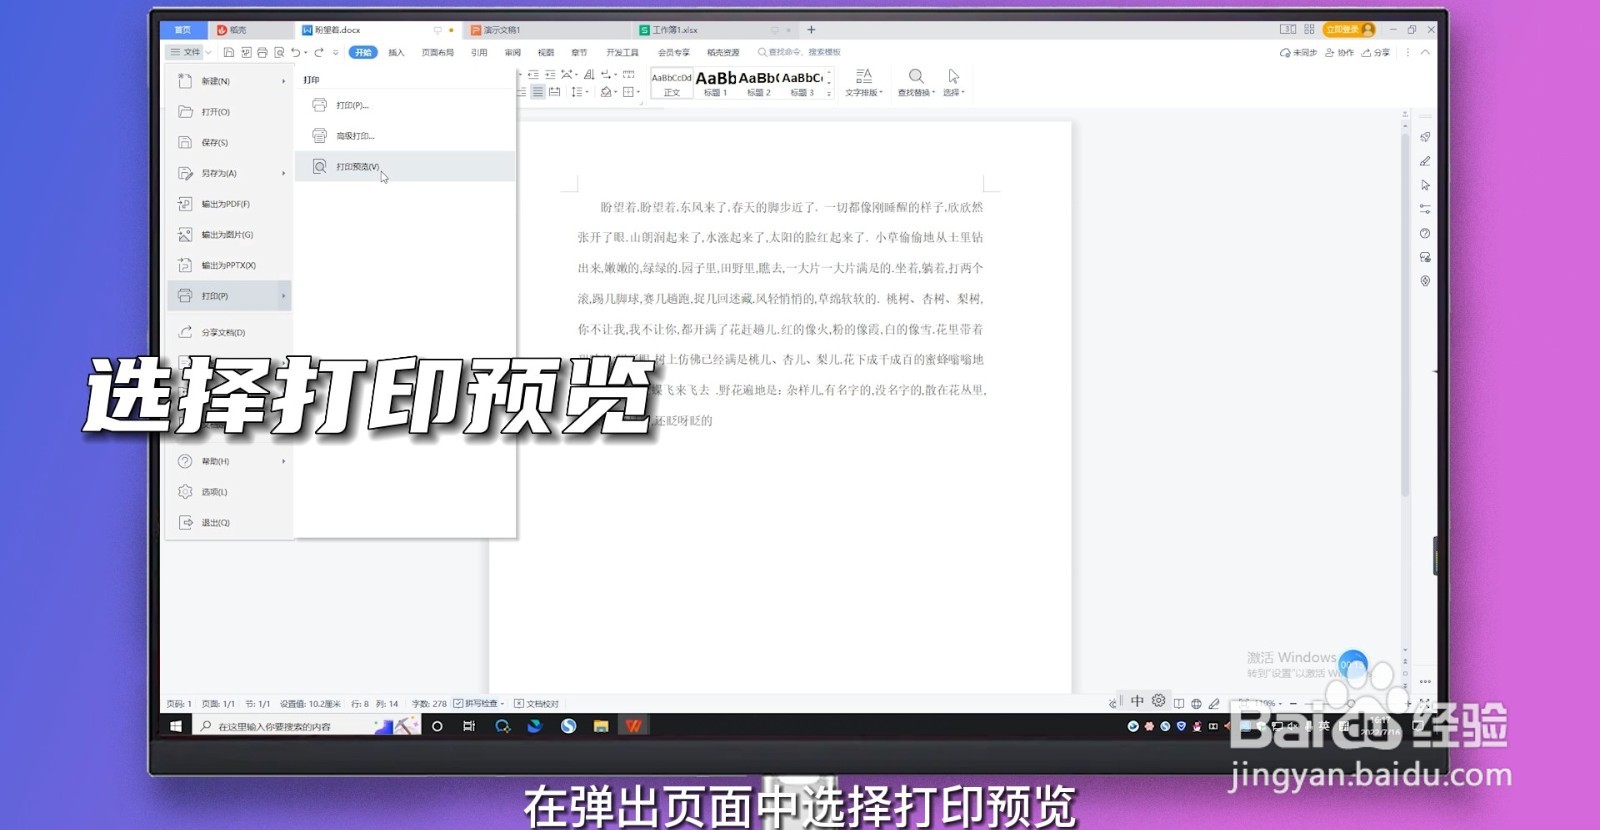Open shading fill color dropdown
Image resolution: width=1600 pixels, height=830 pixels.
point(607,92)
